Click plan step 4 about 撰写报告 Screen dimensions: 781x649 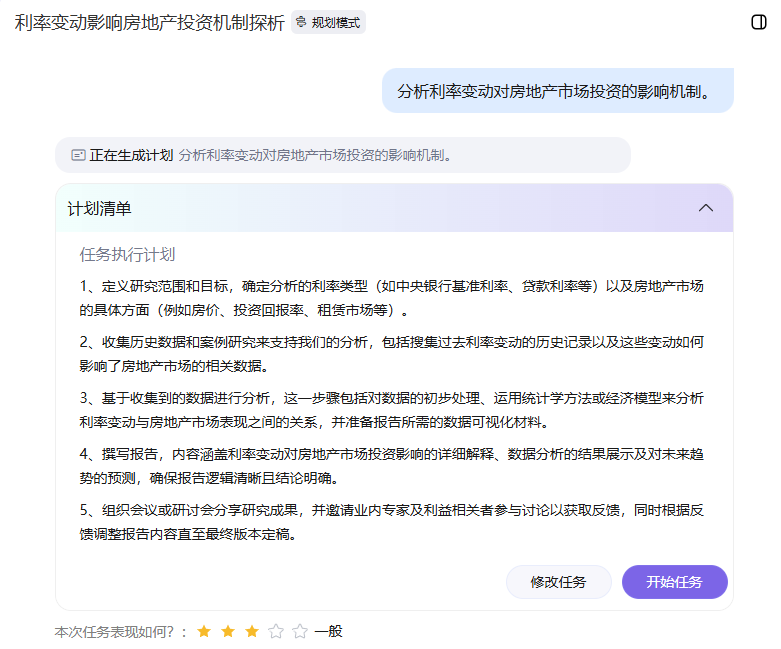391,466
